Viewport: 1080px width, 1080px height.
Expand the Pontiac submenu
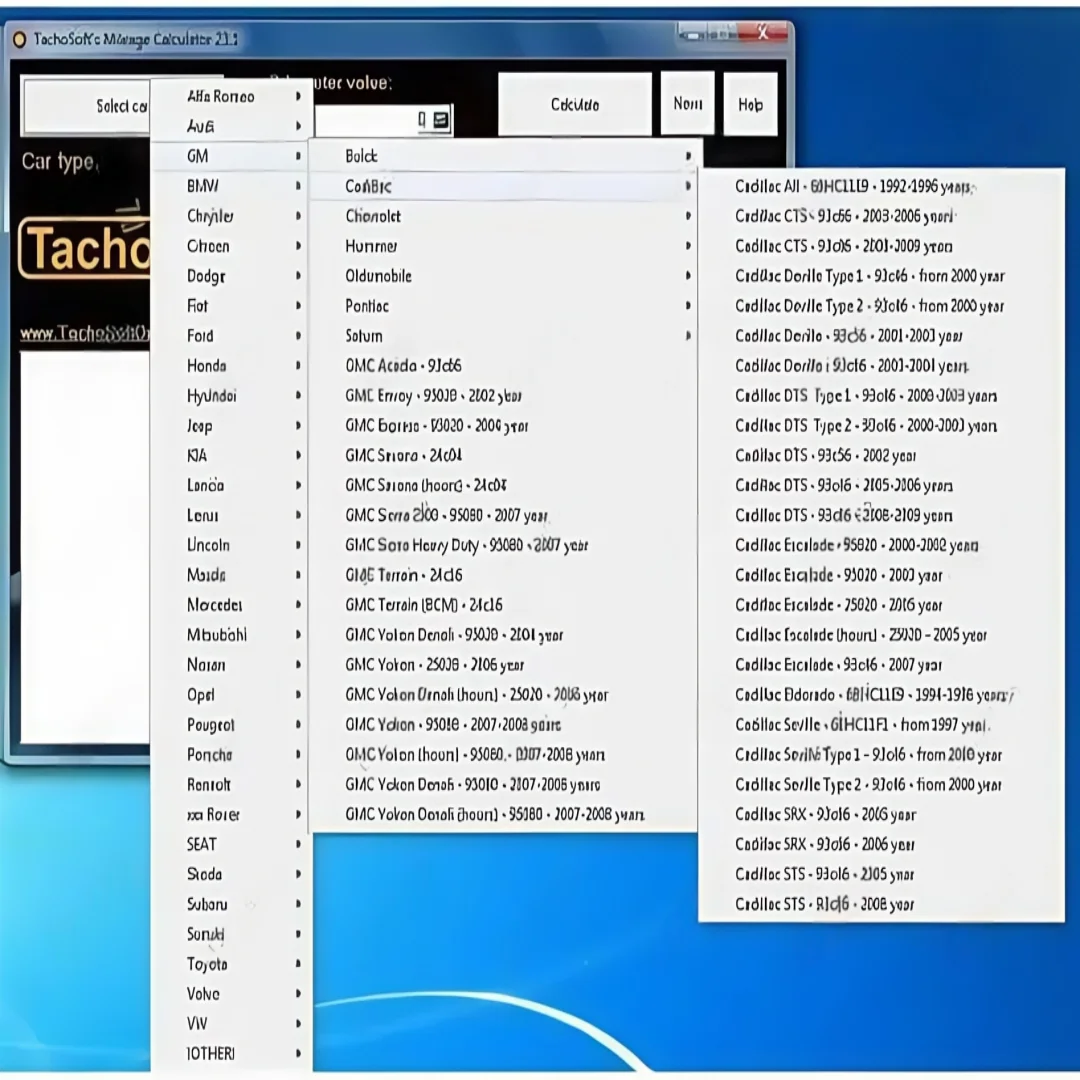pos(503,306)
